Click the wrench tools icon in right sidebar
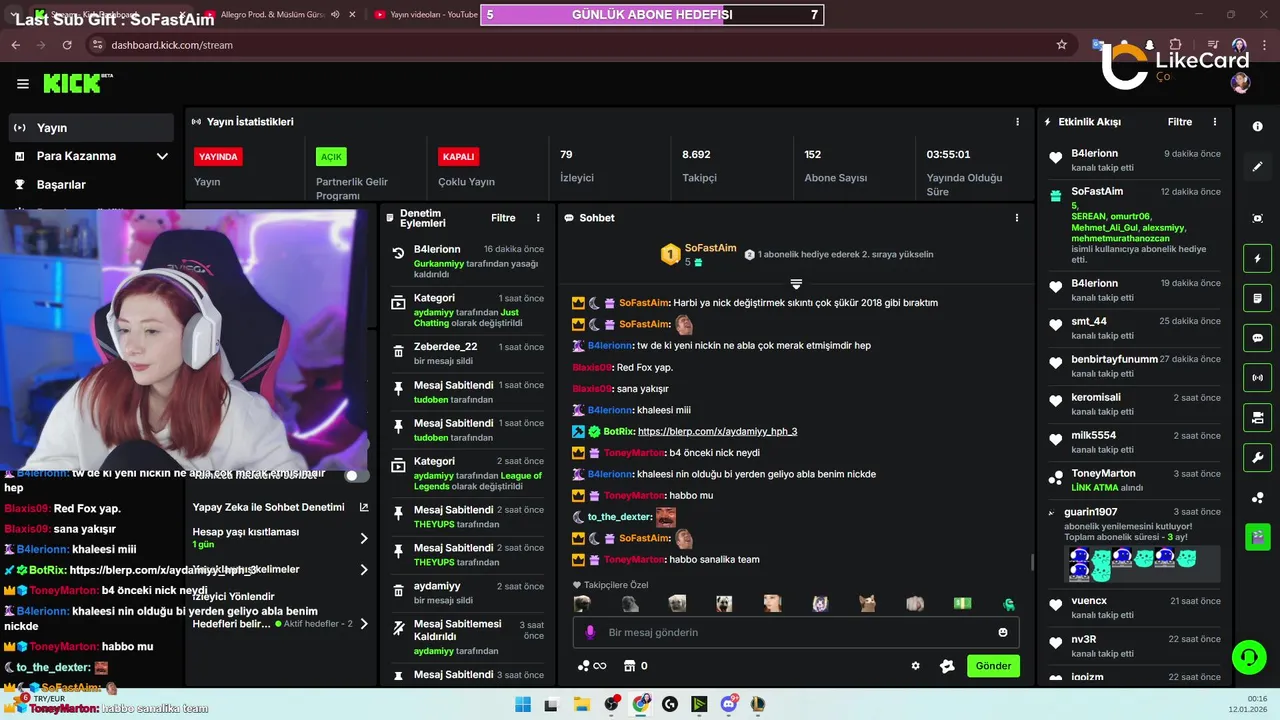The width and height of the screenshot is (1280, 720). pos(1257,458)
